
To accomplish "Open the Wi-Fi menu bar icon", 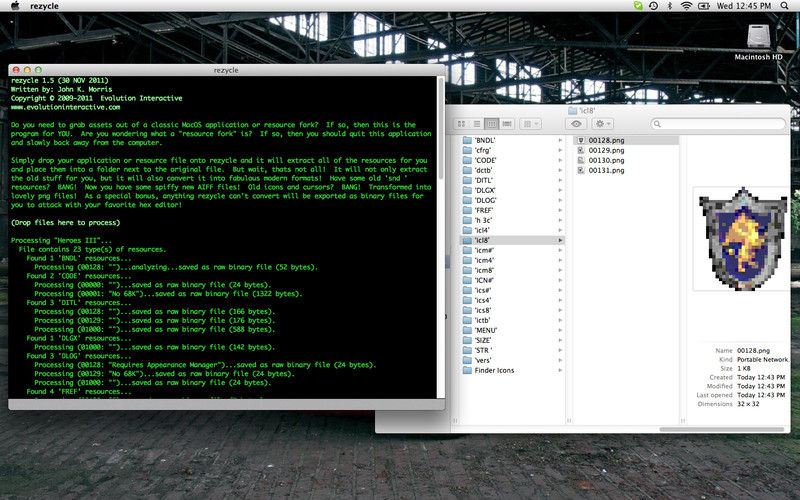I will click(x=687, y=6).
